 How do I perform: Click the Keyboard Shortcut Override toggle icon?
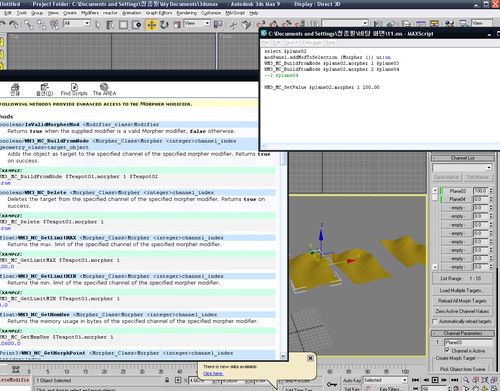pos(246,24)
